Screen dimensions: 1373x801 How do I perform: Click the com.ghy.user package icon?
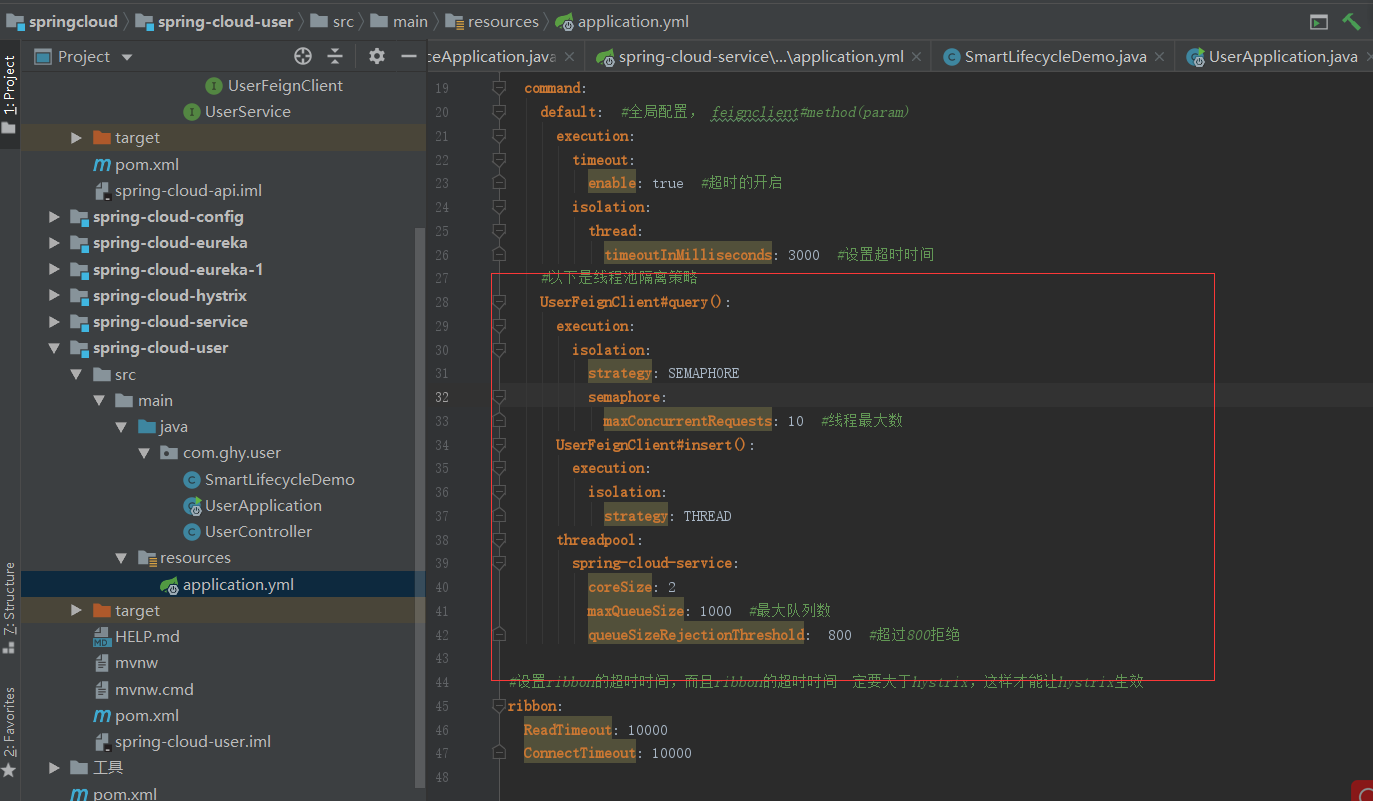pyautogui.click(x=169, y=453)
